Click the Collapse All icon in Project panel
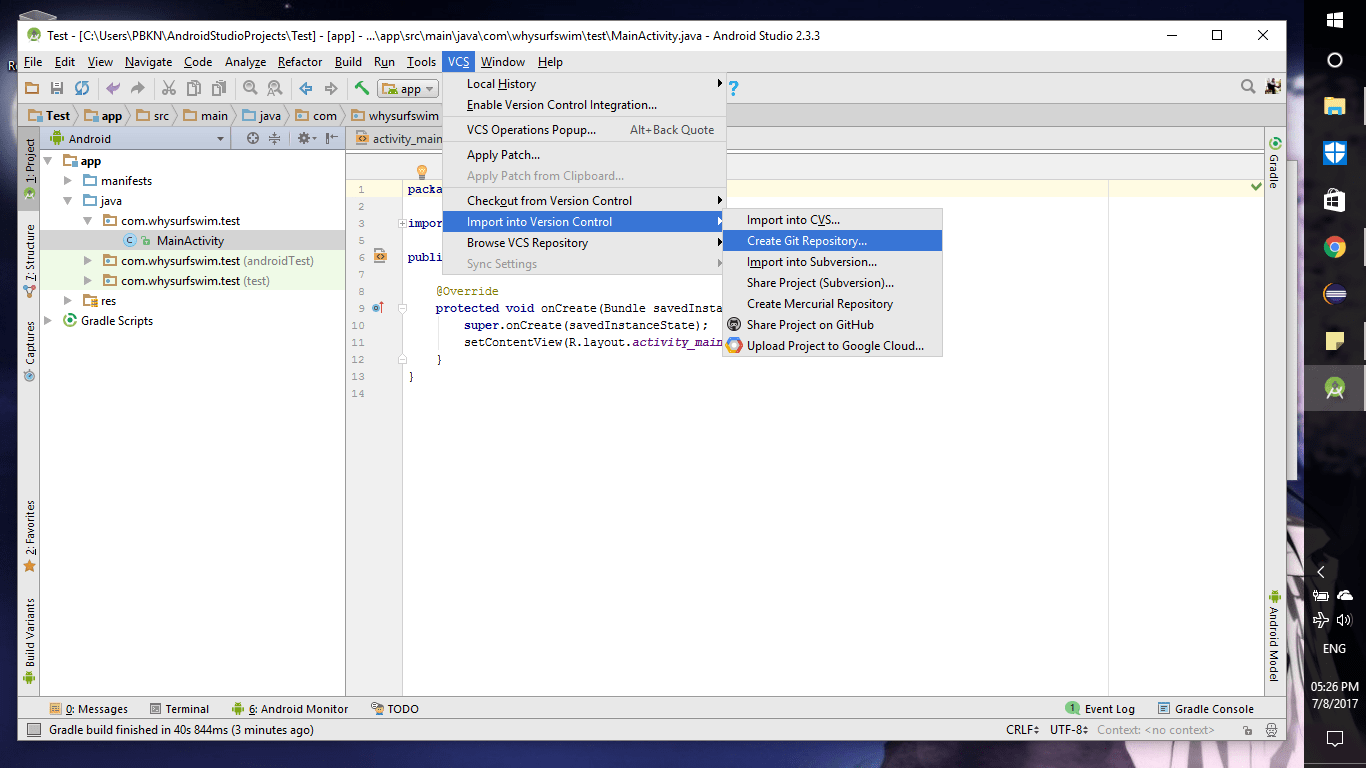This screenshot has width=1366, height=768. tap(276, 139)
